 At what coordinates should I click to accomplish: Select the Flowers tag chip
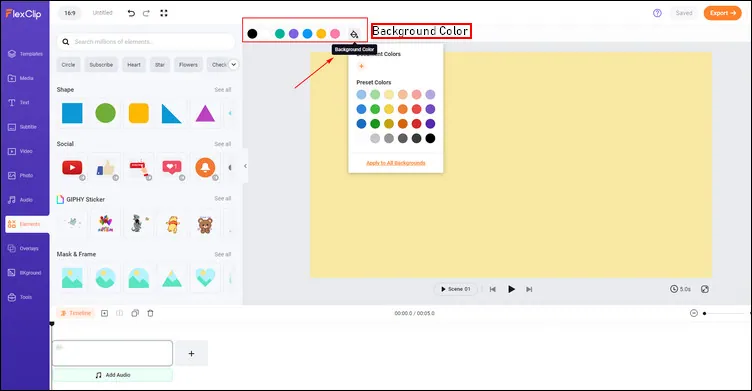pos(188,64)
